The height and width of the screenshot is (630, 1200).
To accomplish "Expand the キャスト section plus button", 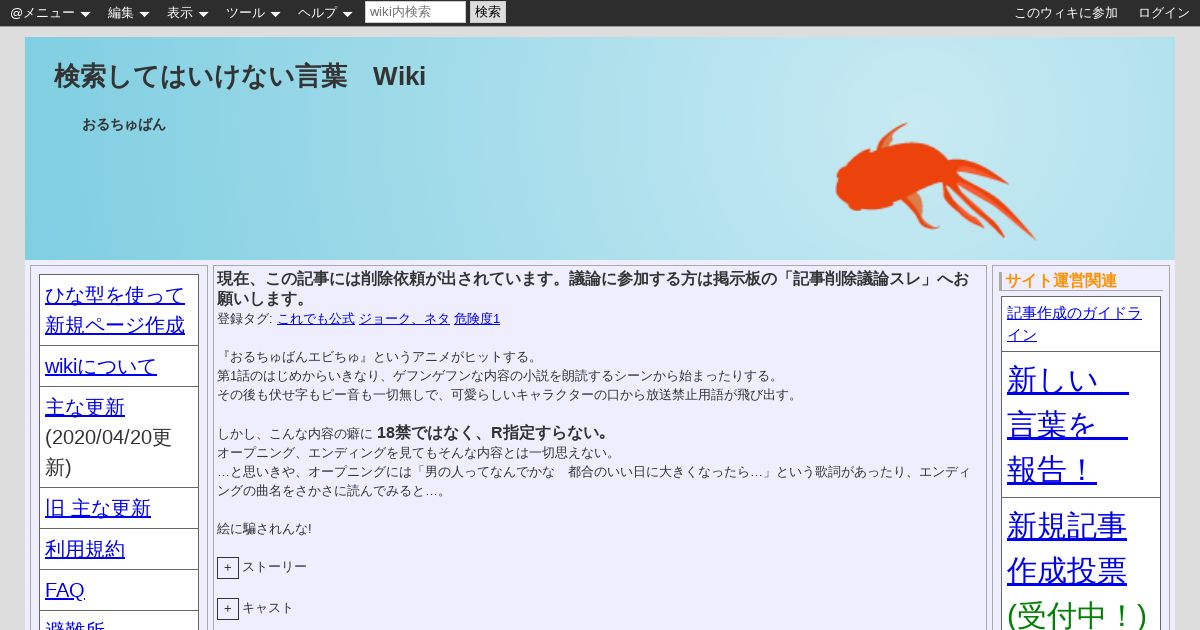I will (228, 609).
